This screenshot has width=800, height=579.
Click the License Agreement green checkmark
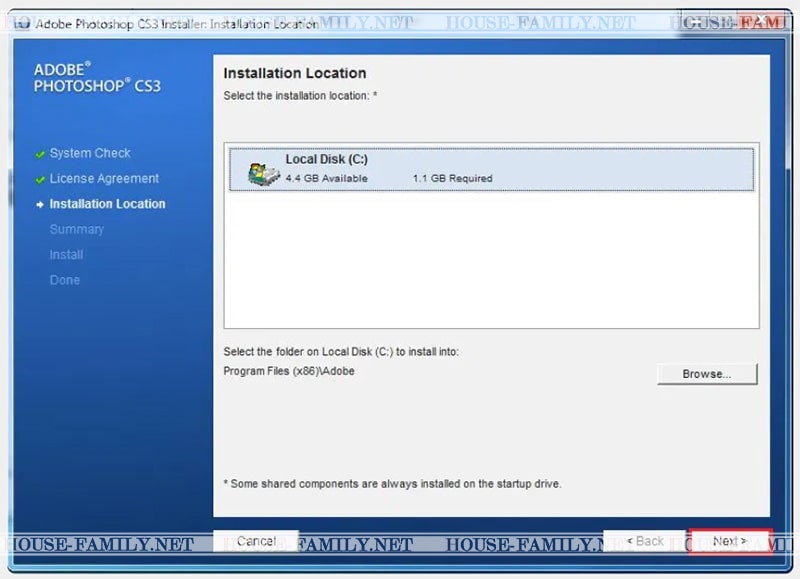click(x=40, y=180)
